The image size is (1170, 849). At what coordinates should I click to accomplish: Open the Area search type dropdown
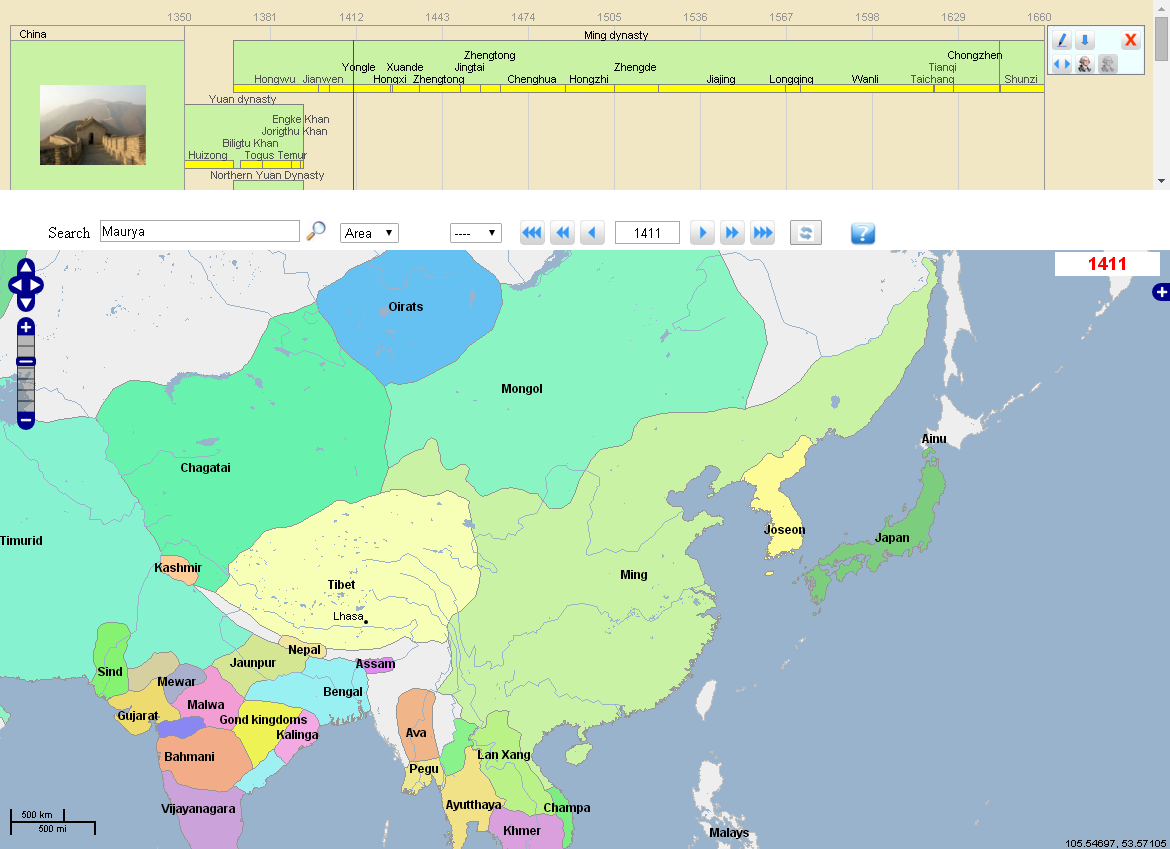pyautogui.click(x=369, y=232)
